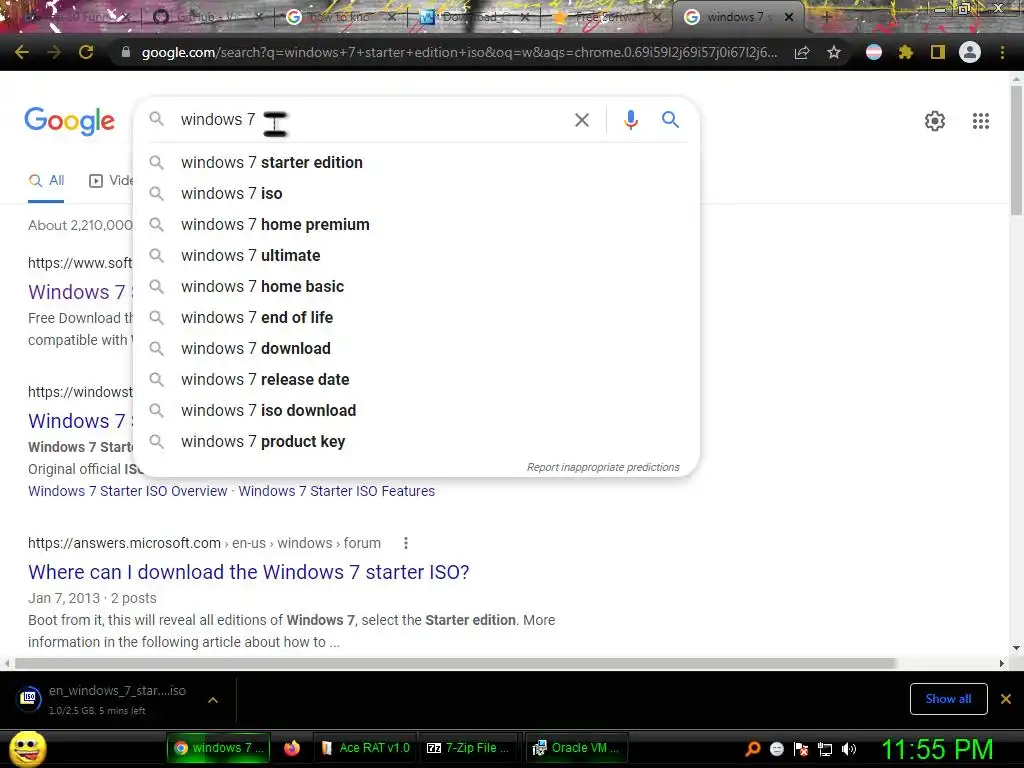Switch to the Download browser tab
This screenshot has height=768, width=1024.
475,18
